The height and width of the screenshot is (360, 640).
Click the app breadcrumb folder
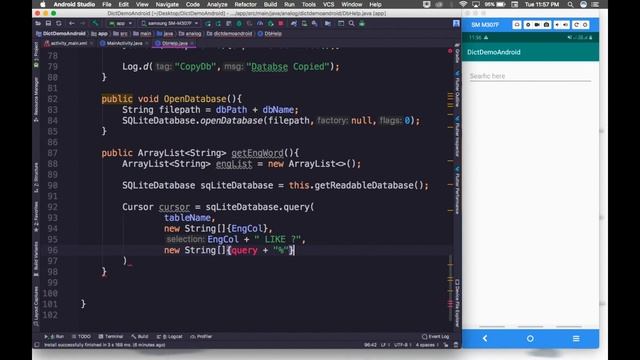pos(100,33)
